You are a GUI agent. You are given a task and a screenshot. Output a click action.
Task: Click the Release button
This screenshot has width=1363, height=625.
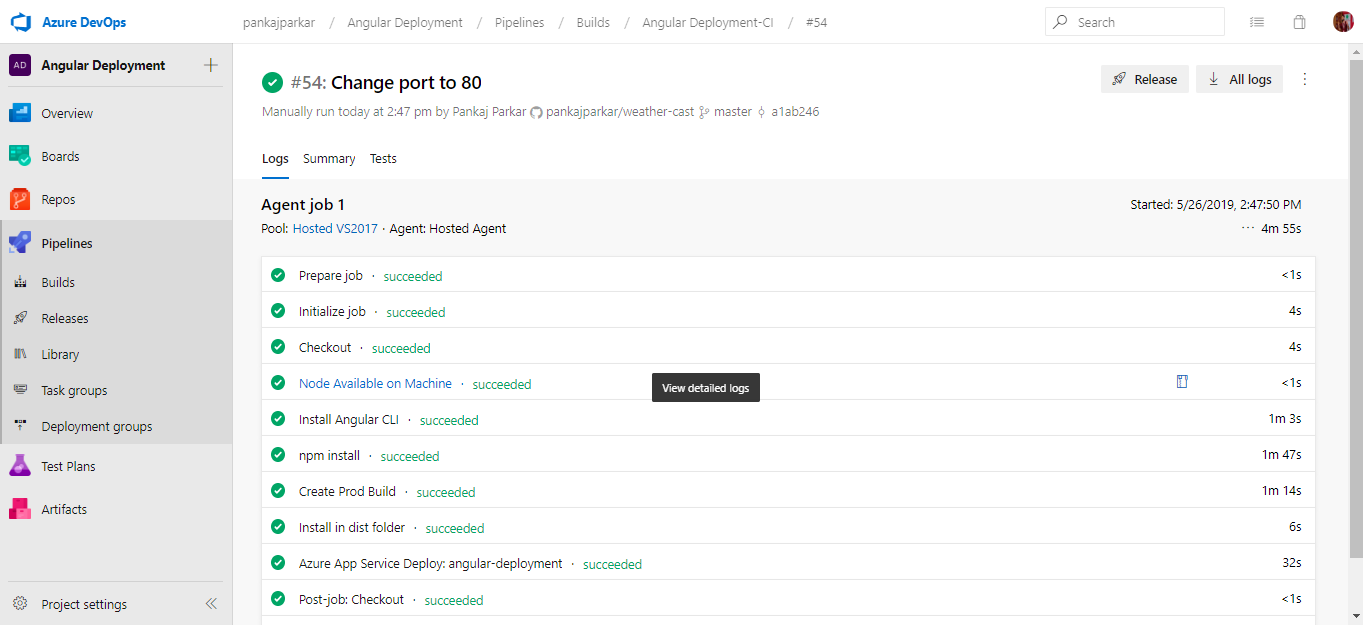[1144, 78]
